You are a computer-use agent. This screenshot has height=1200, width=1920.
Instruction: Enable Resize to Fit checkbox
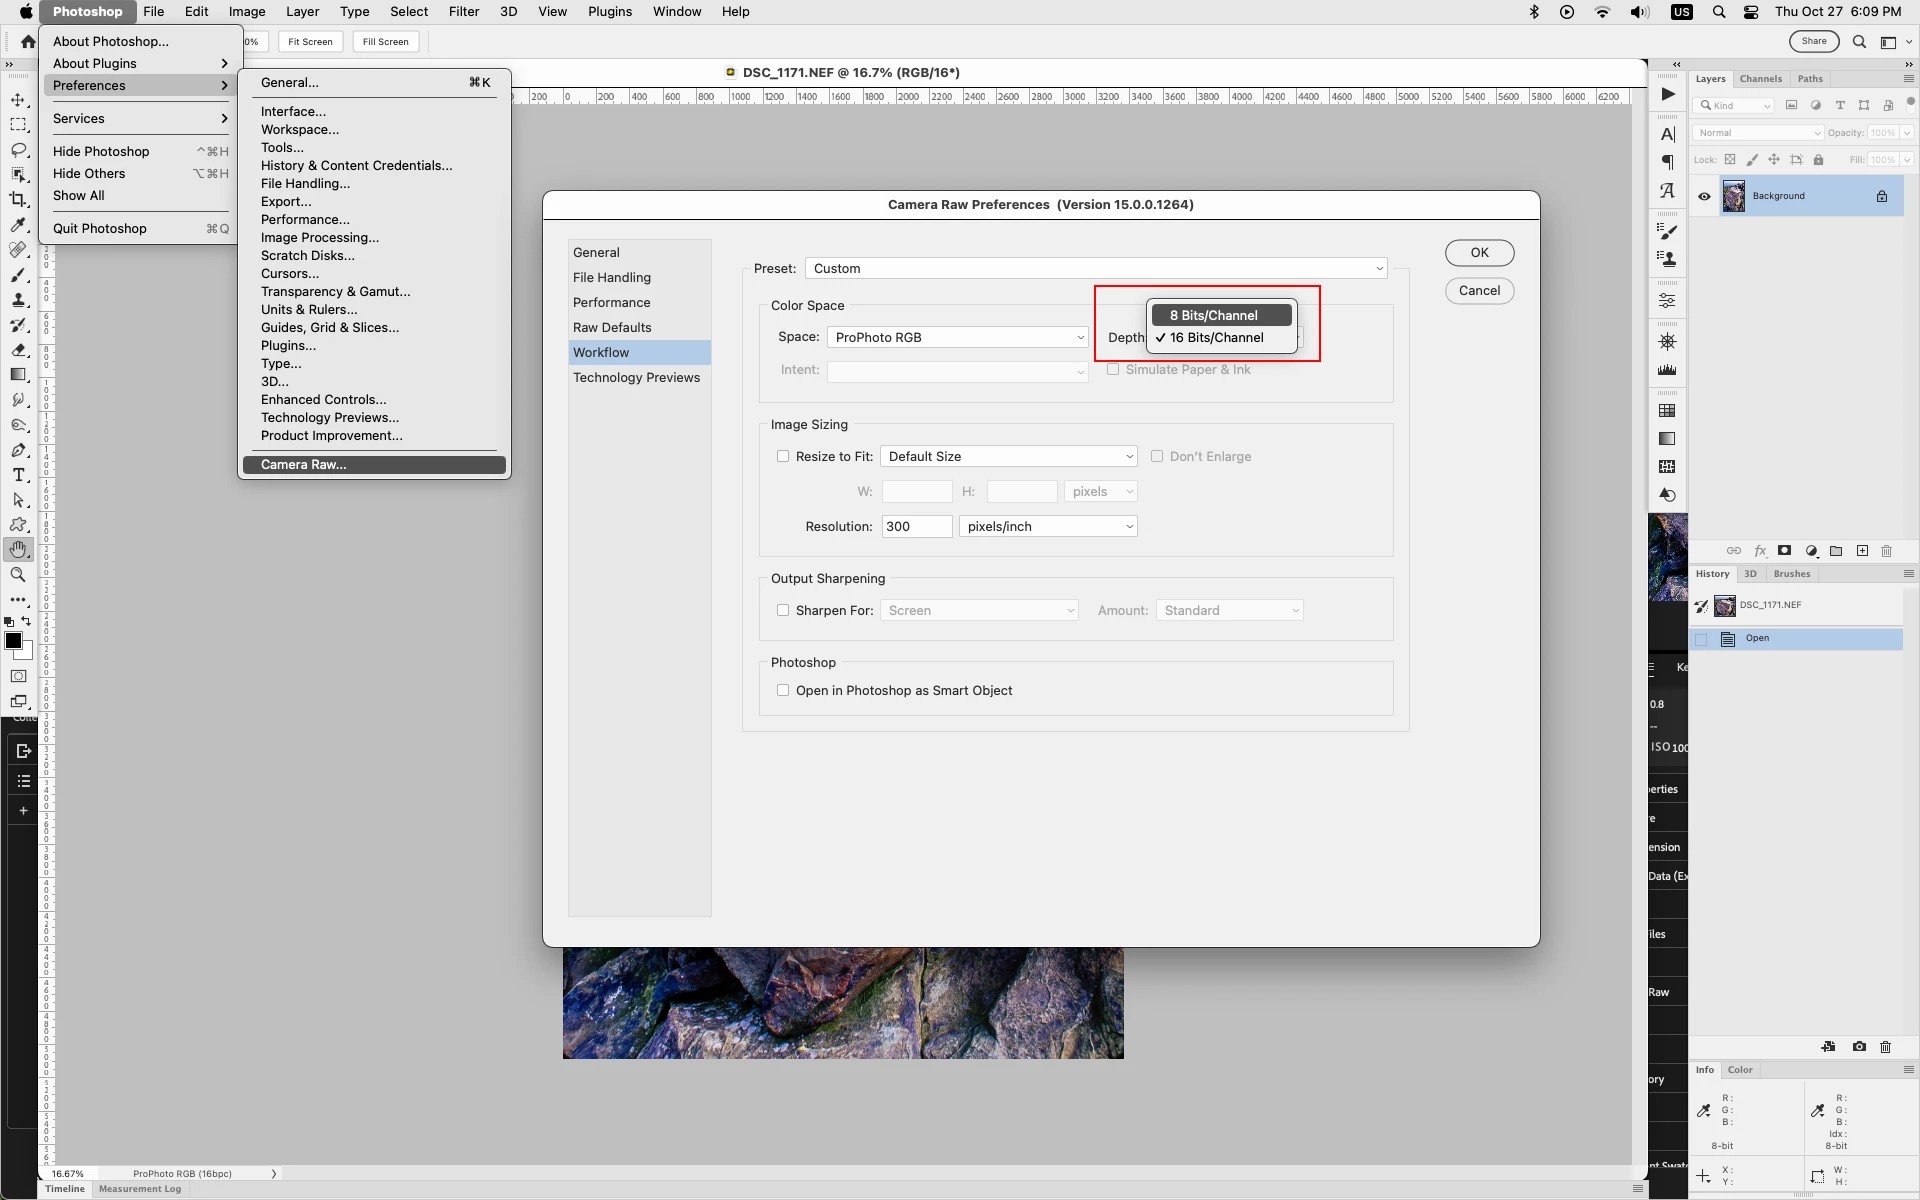click(x=783, y=456)
